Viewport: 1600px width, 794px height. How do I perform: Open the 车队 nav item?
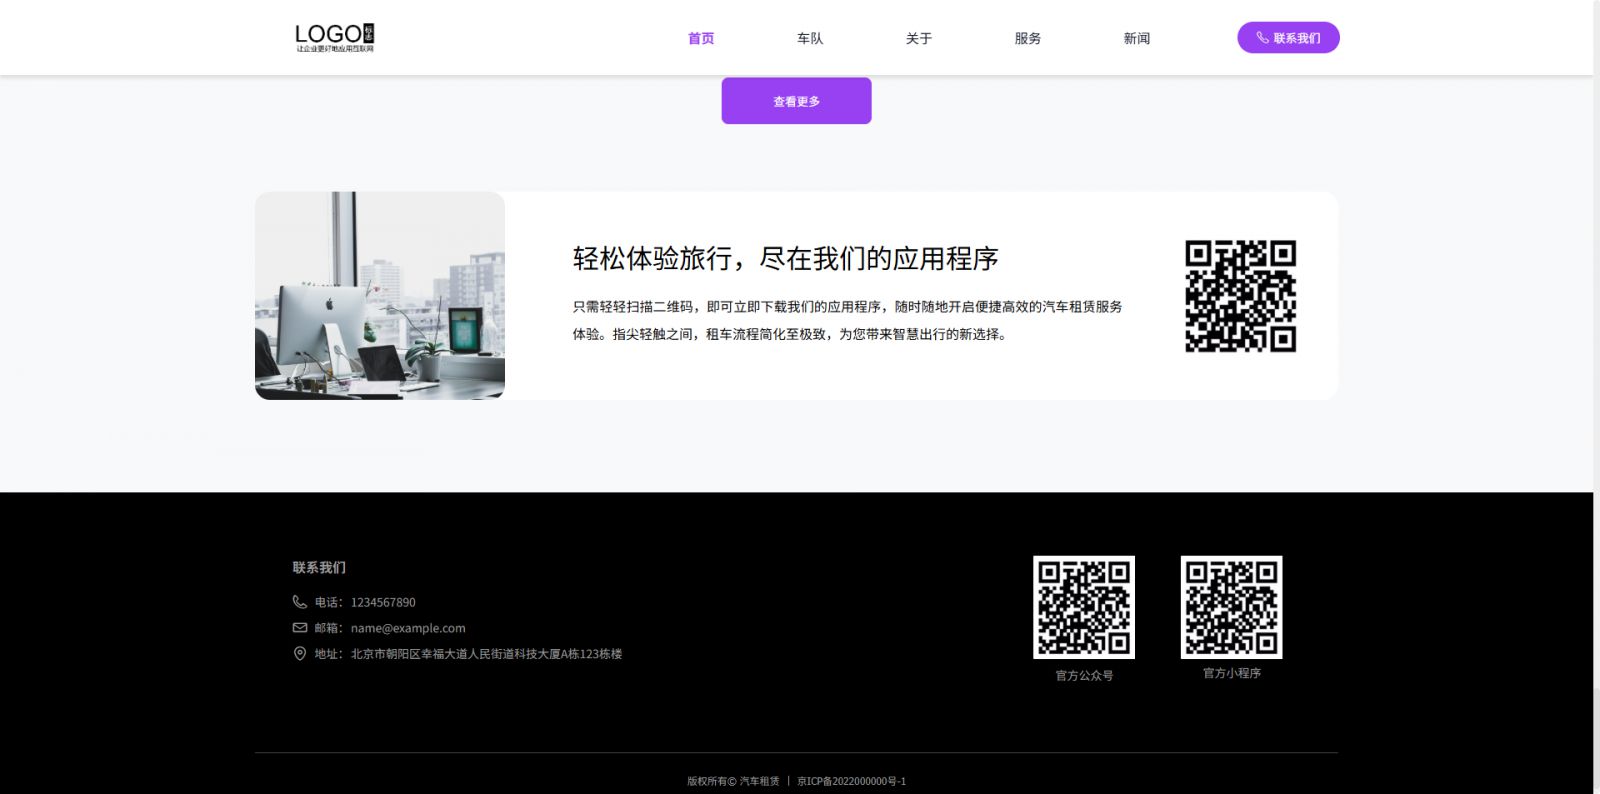[x=810, y=38]
